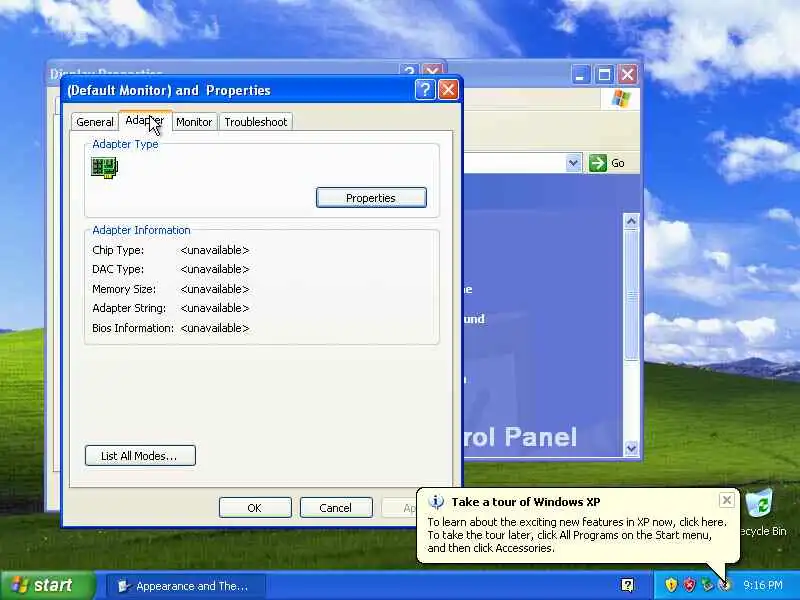Expand the address bar dropdown in Control Panel
The width and height of the screenshot is (800, 600).
click(573, 163)
